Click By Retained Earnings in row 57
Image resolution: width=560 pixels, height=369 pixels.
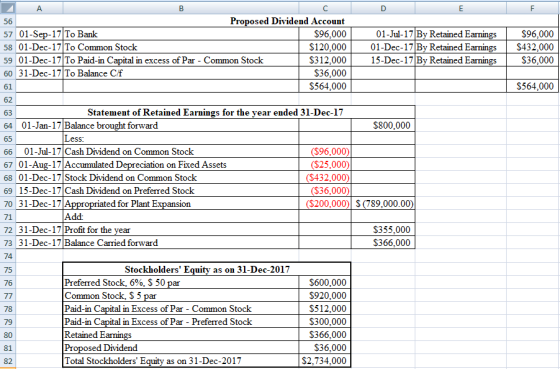pyautogui.click(x=461, y=34)
